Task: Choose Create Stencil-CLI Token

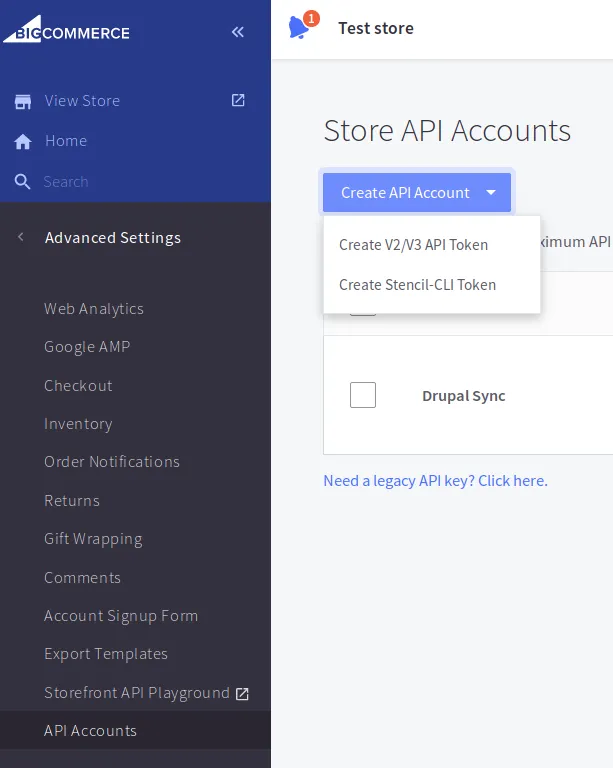Action: click(x=417, y=285)
